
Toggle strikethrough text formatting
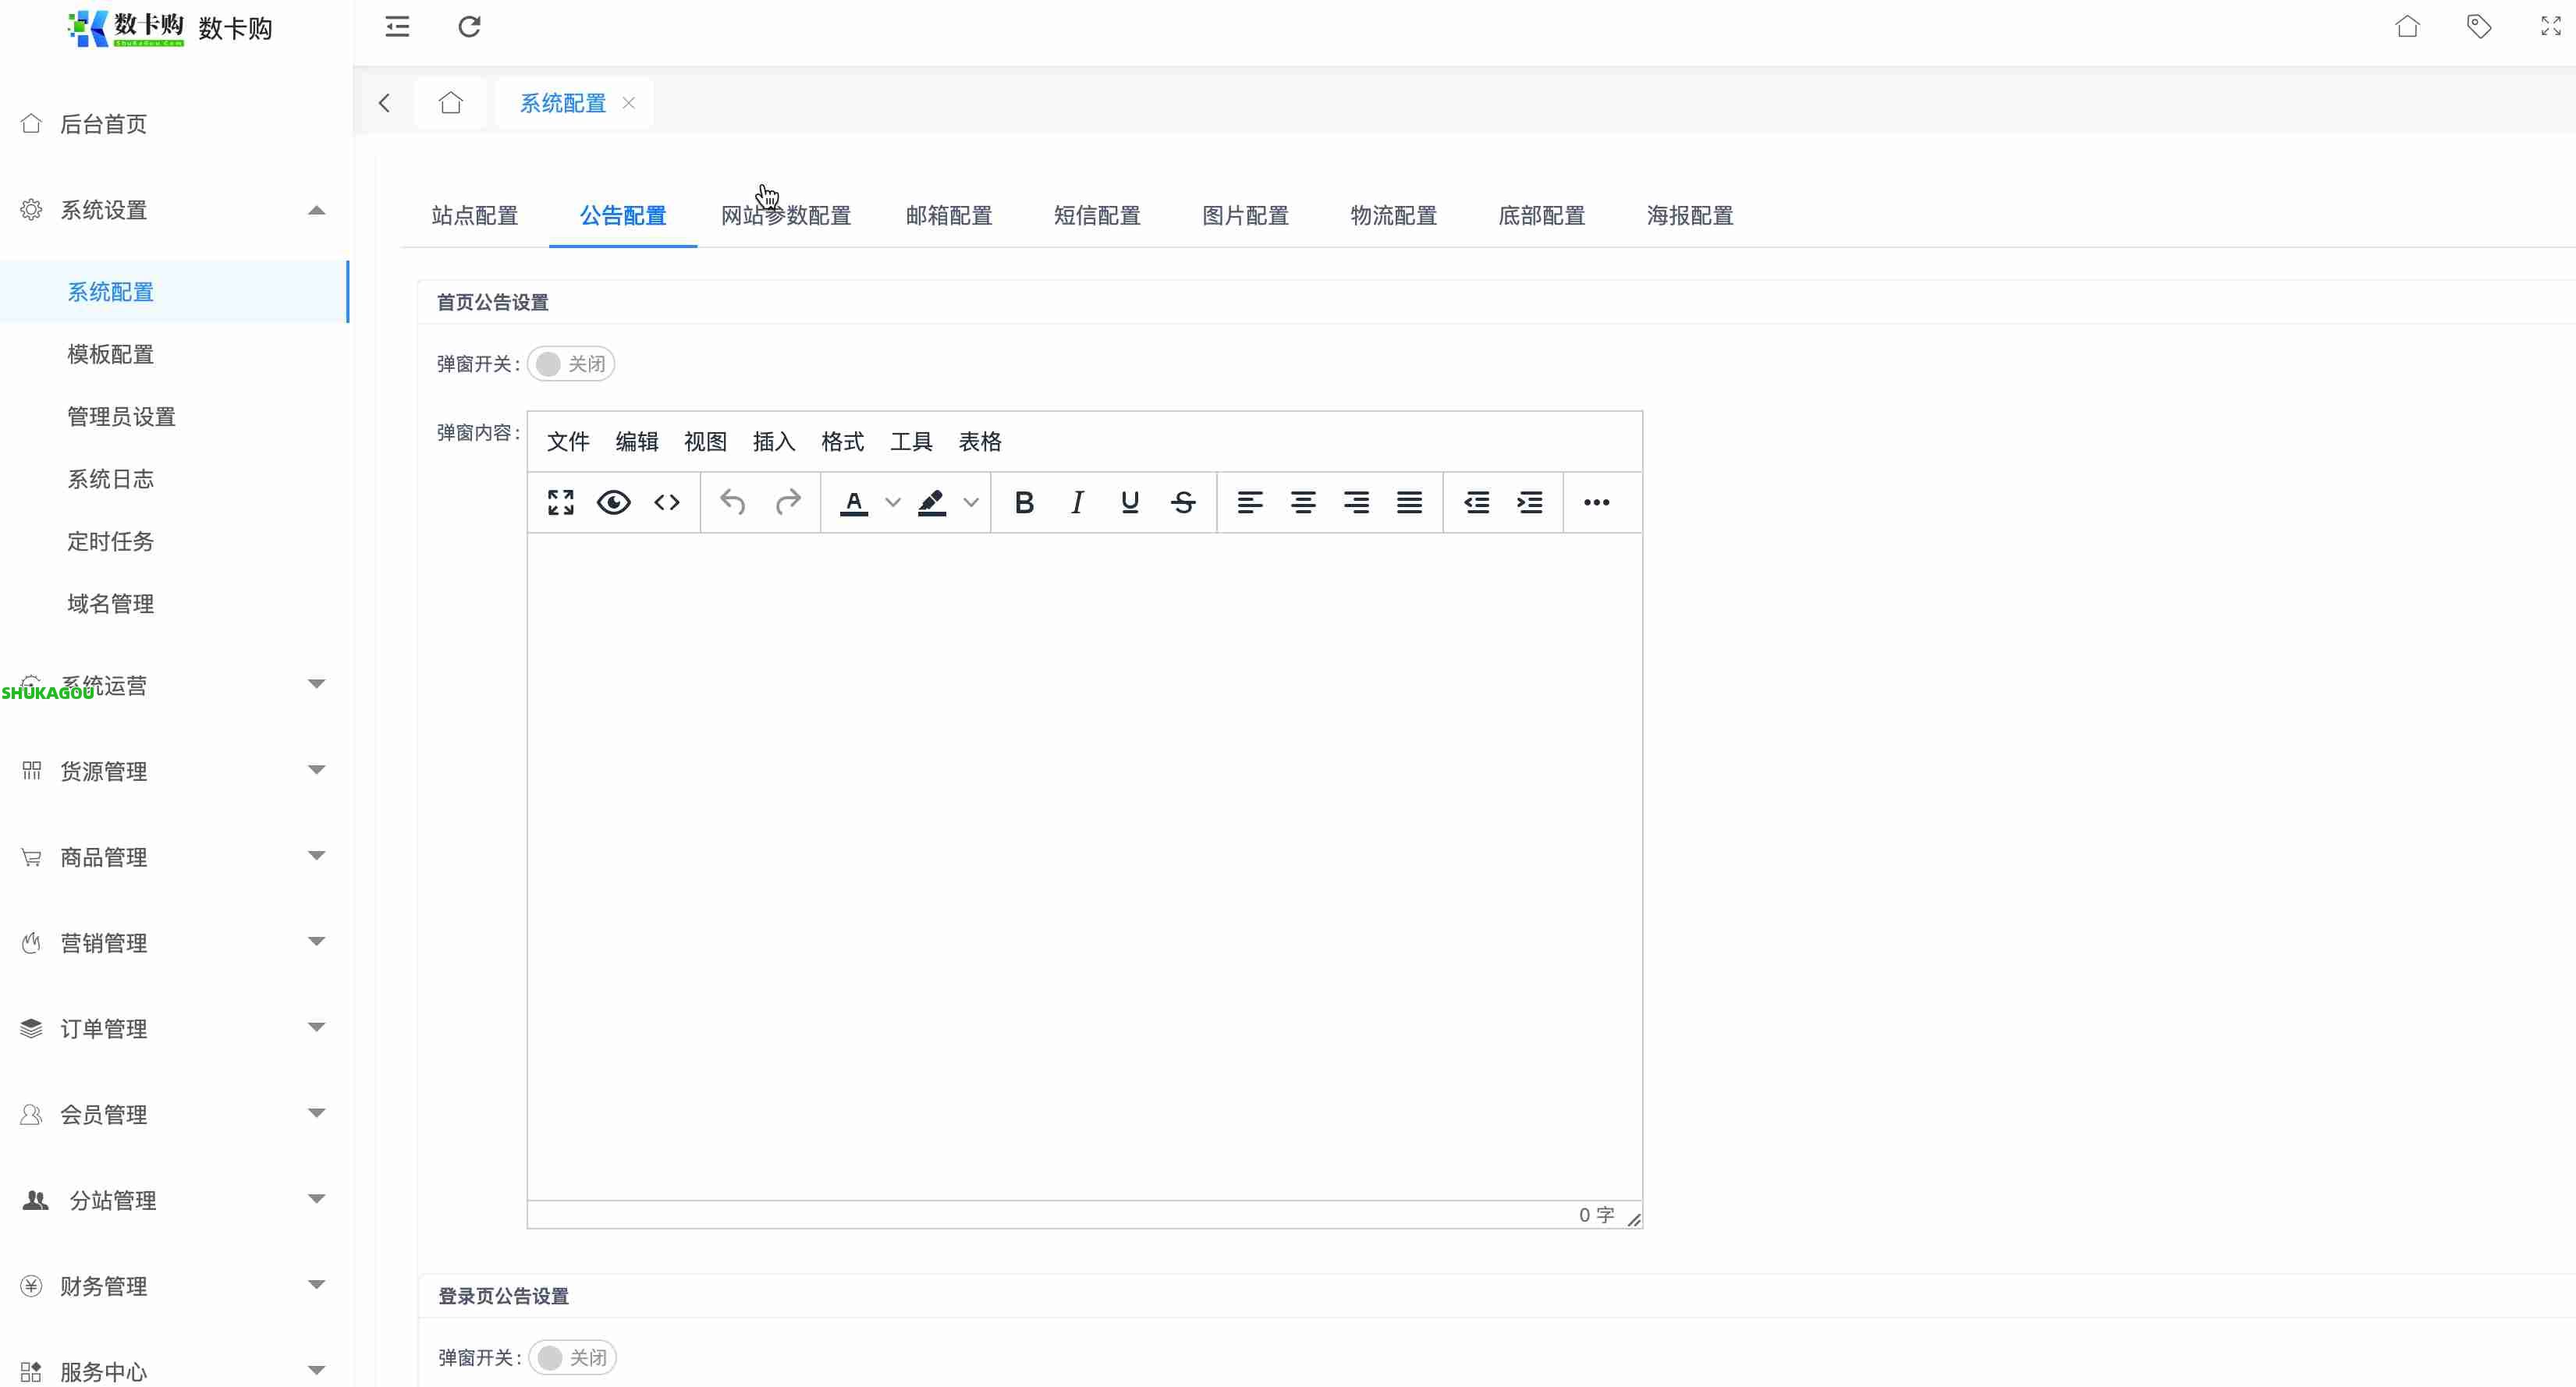[1183, 502]
